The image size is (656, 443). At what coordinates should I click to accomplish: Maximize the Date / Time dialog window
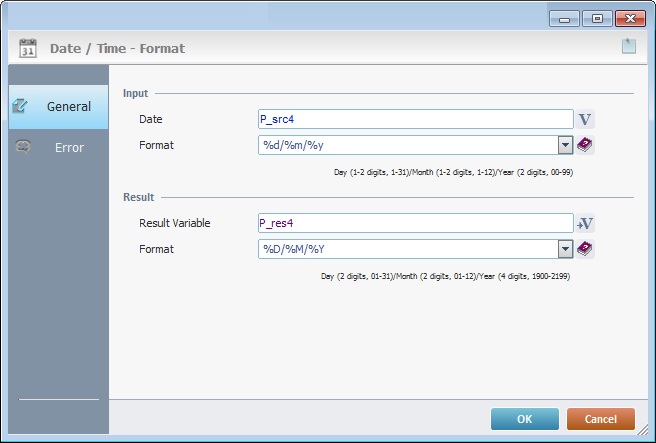(597, 18)
